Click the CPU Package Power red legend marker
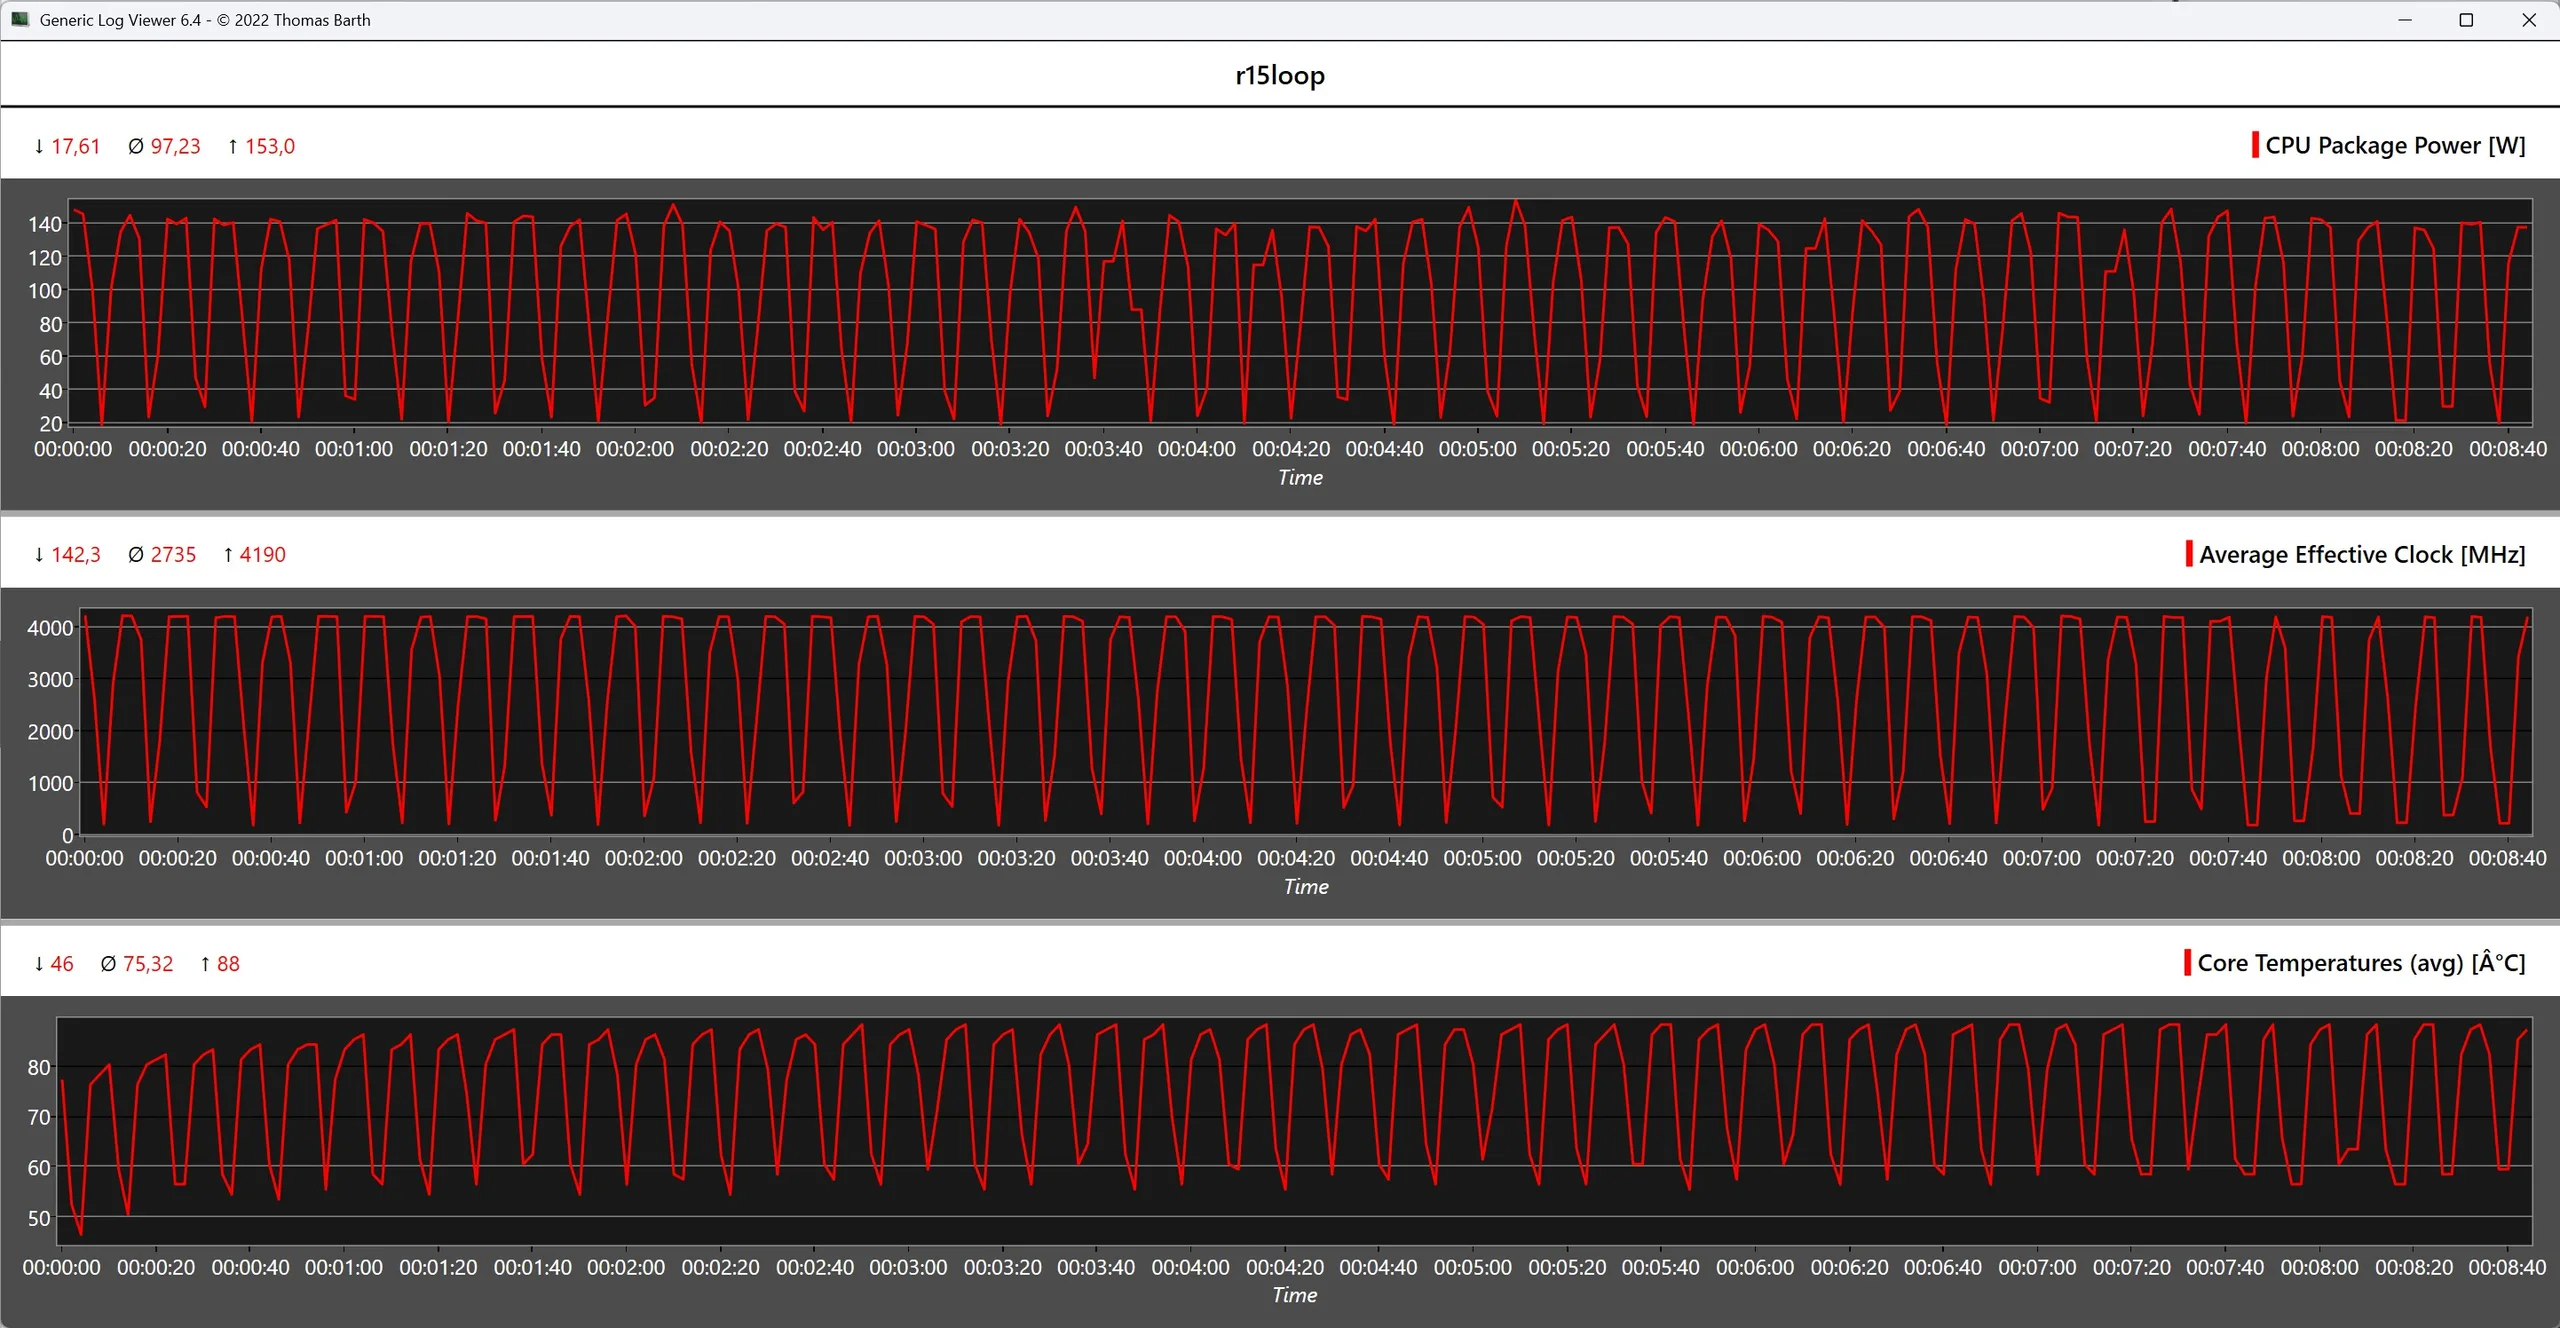The image size is (2560, 1328). (2254, 145)
